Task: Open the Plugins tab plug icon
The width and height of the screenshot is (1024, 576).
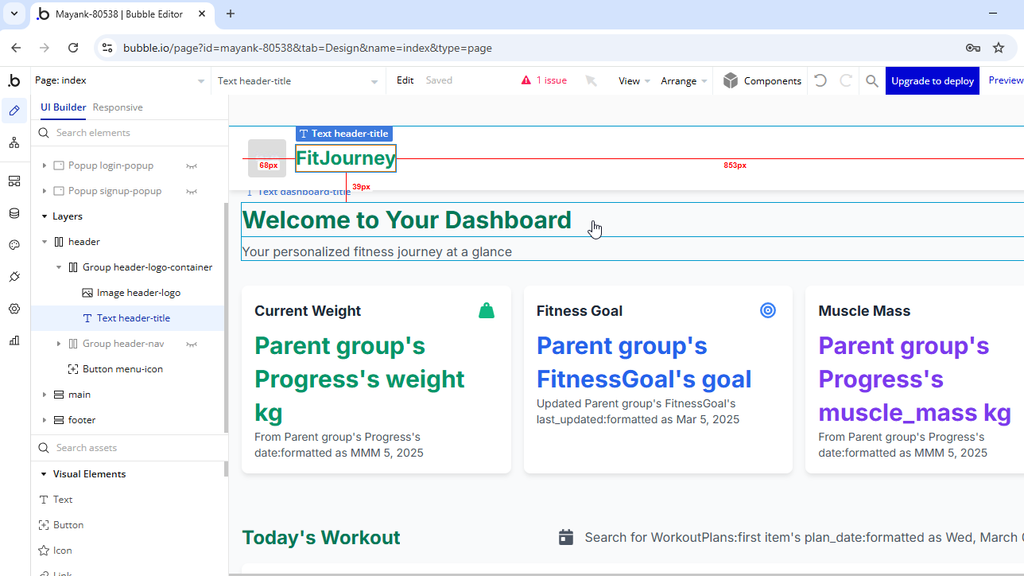Action: (14, 277)
